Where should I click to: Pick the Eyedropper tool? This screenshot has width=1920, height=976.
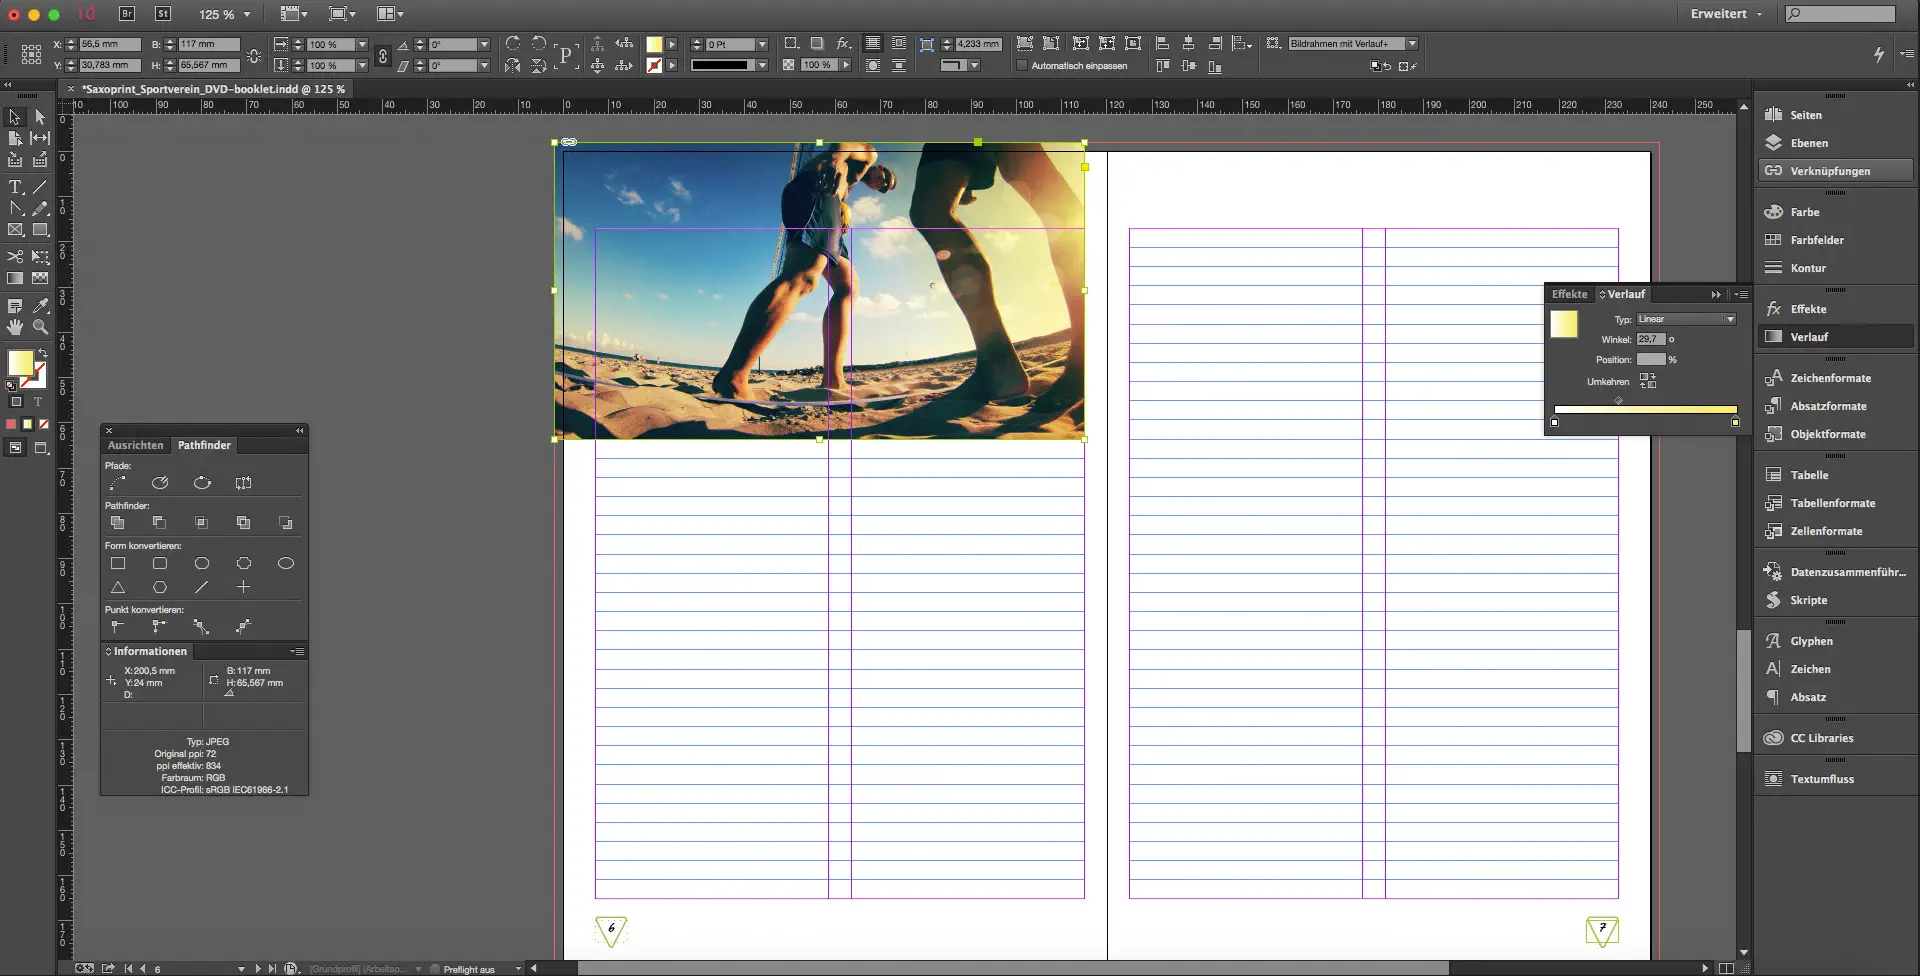(x=40, y=306)
